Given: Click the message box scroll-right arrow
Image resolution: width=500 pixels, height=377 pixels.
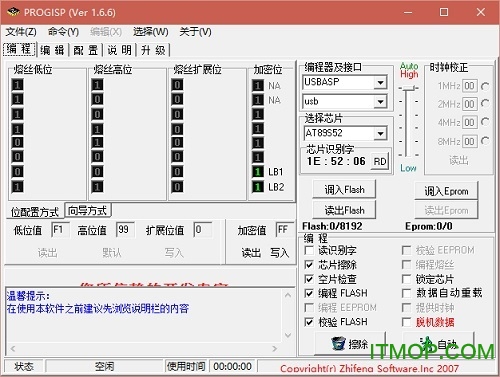Looking at the screenshot, I should 275,349.
